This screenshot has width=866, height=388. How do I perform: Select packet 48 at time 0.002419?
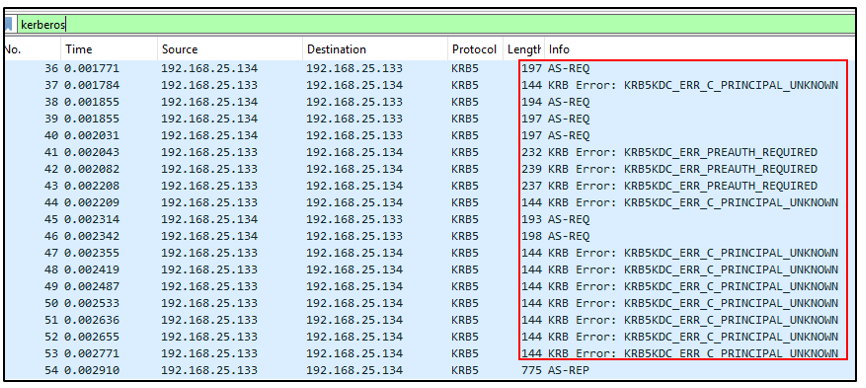click(x=430, y=270)
